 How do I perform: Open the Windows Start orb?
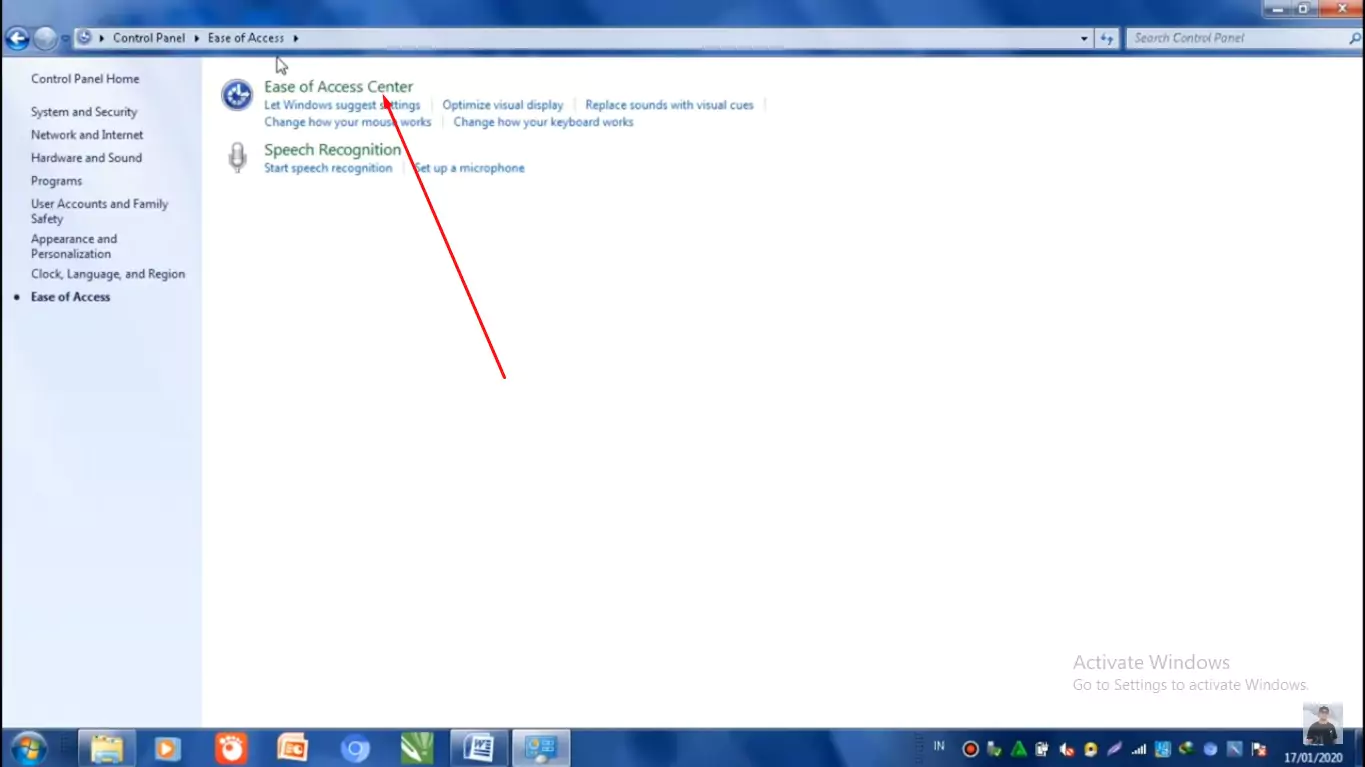click(27, 748)
